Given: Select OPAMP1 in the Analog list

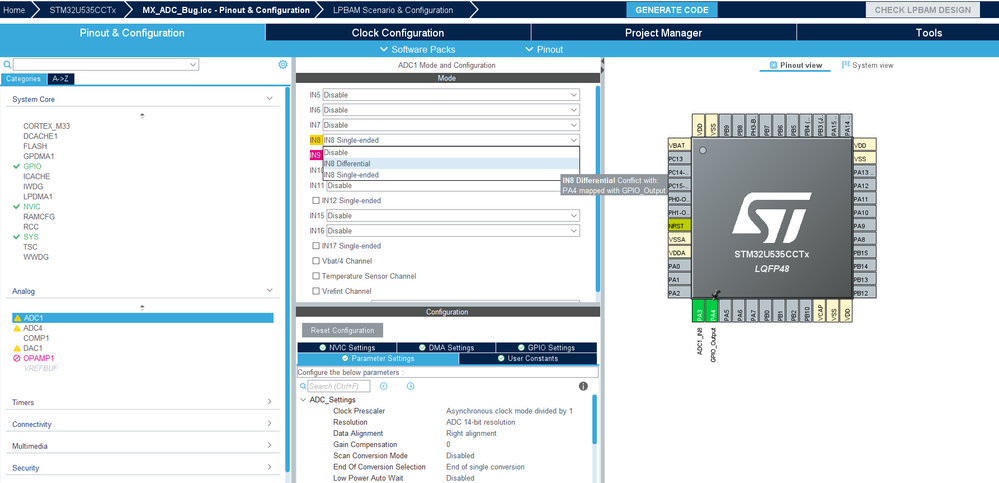Looking at the screenshot, I should click(x=39, y=358).
